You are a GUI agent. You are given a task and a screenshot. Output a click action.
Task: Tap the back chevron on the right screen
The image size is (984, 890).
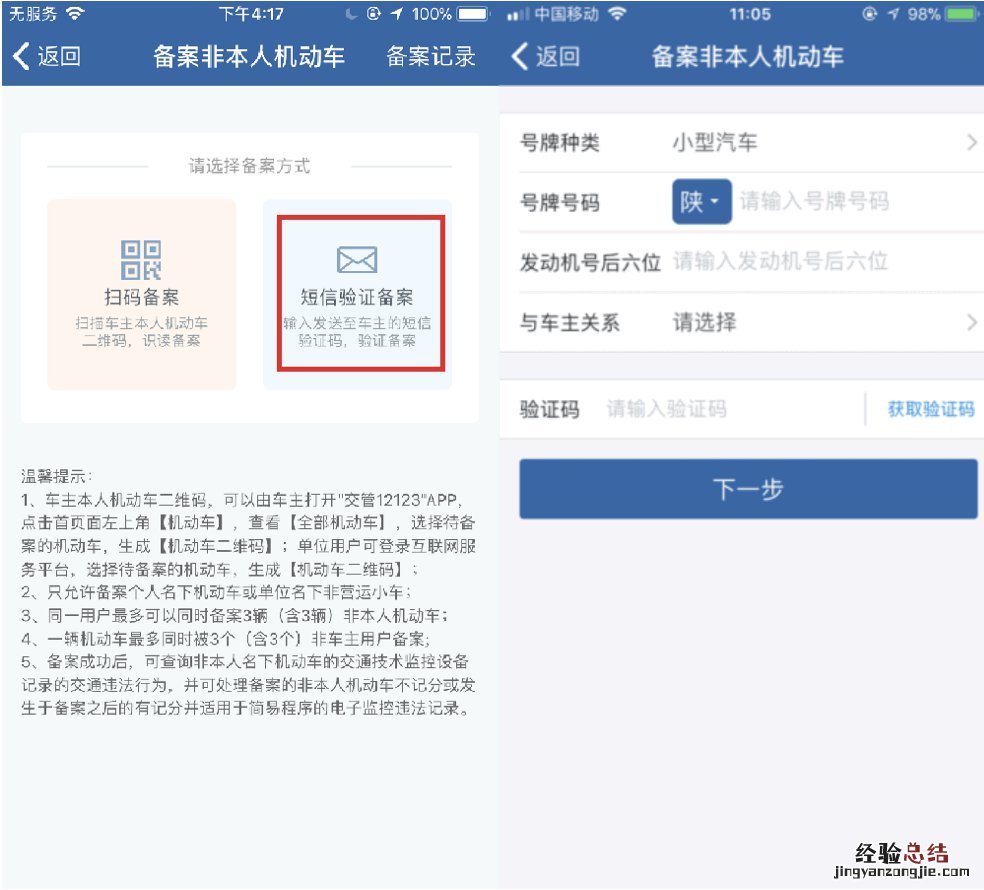(520, 56)
